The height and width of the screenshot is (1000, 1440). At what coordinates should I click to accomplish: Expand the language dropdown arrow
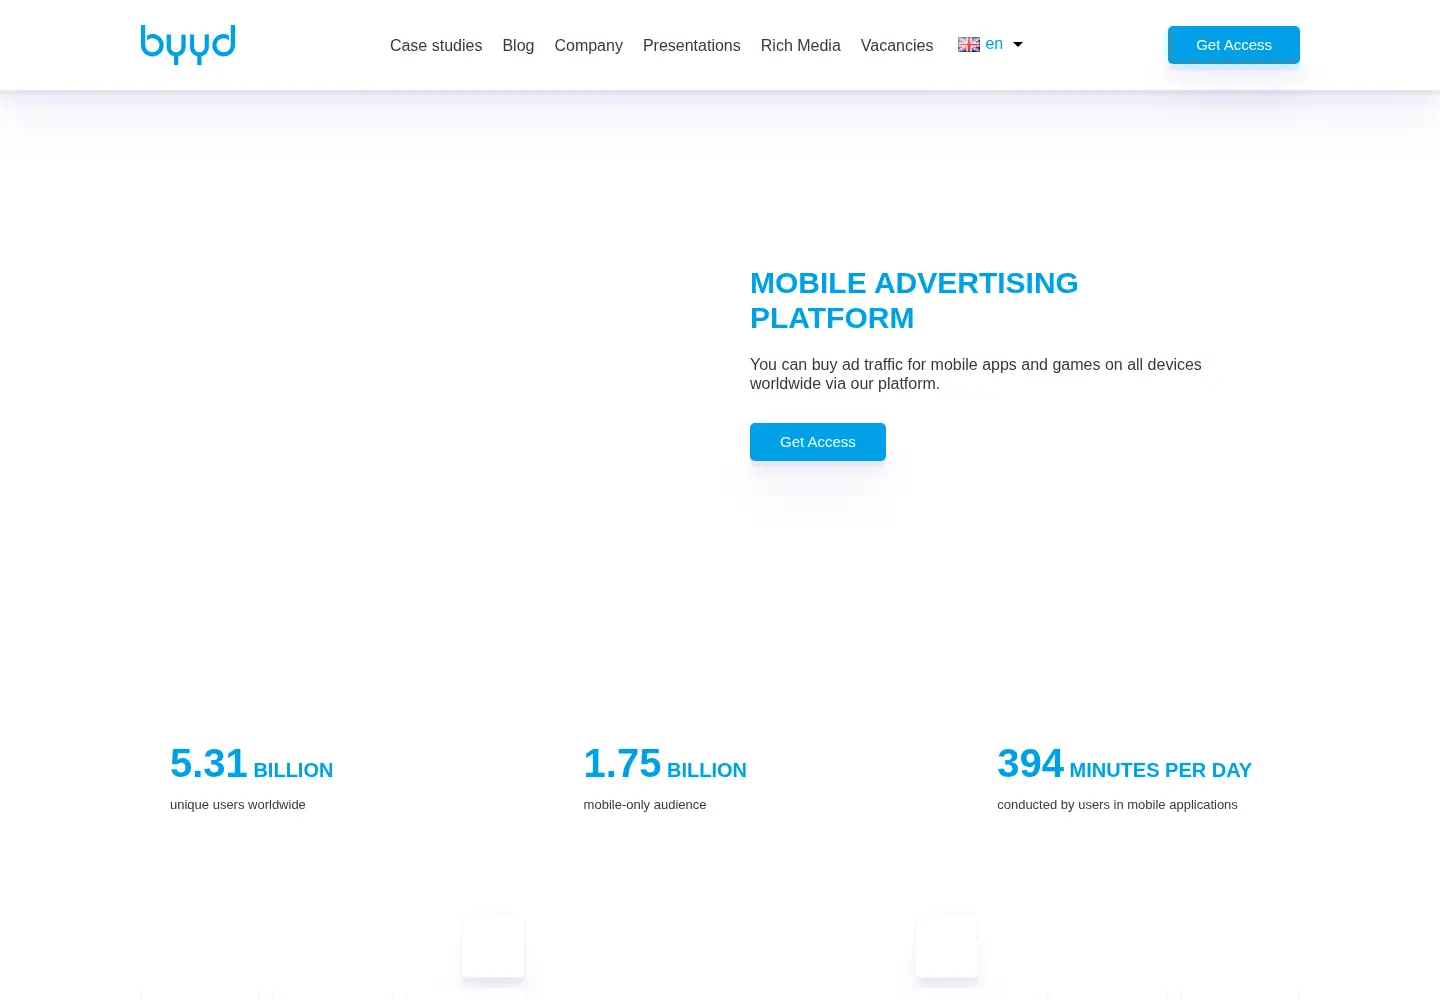1018,45
